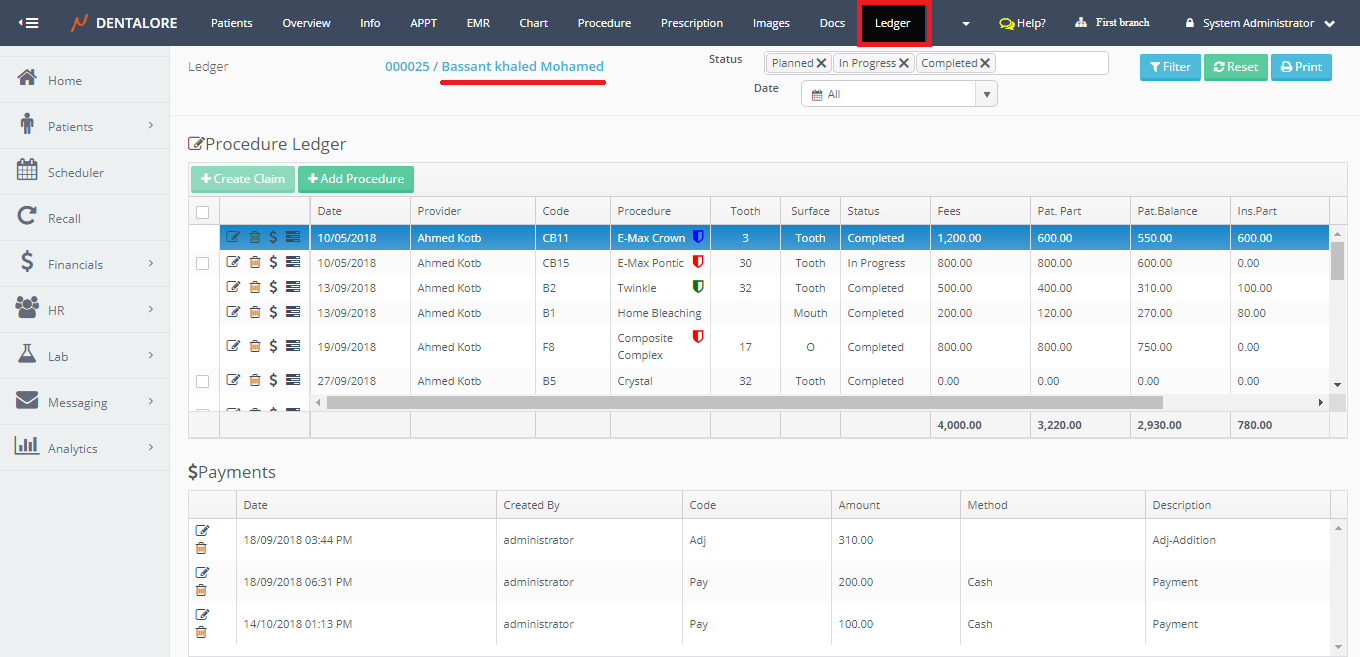Check the select-all checkbox in table header

(203, 211)
